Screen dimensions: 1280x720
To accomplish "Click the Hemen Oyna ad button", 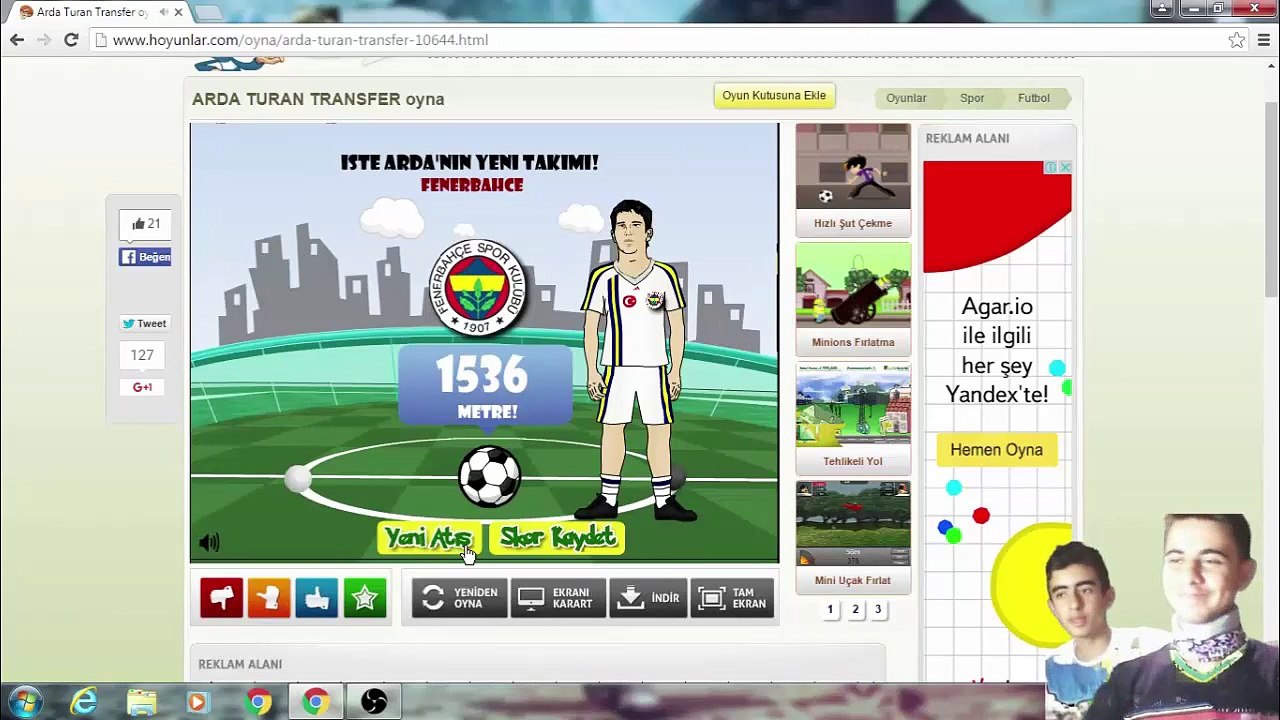I will pos(996,450).
